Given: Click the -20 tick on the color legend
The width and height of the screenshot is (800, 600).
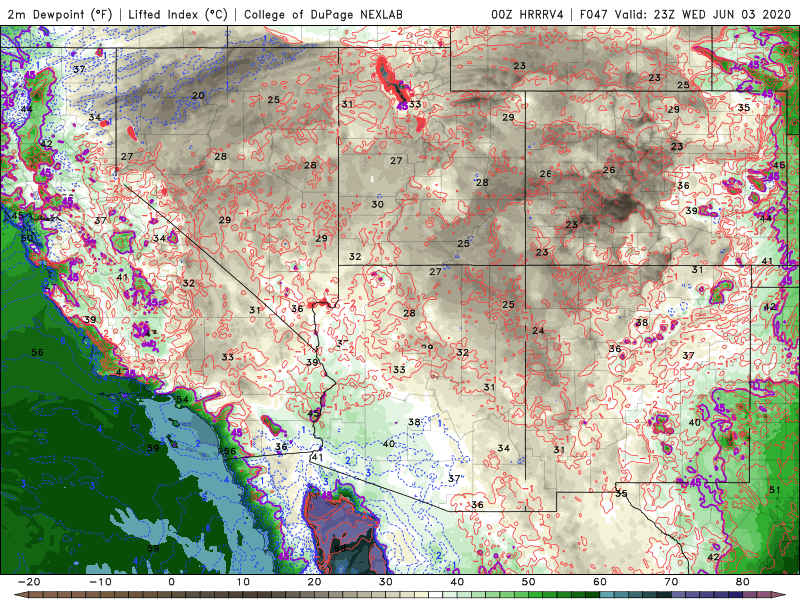Looking at the screenshot, I should [x=29, y=582].
